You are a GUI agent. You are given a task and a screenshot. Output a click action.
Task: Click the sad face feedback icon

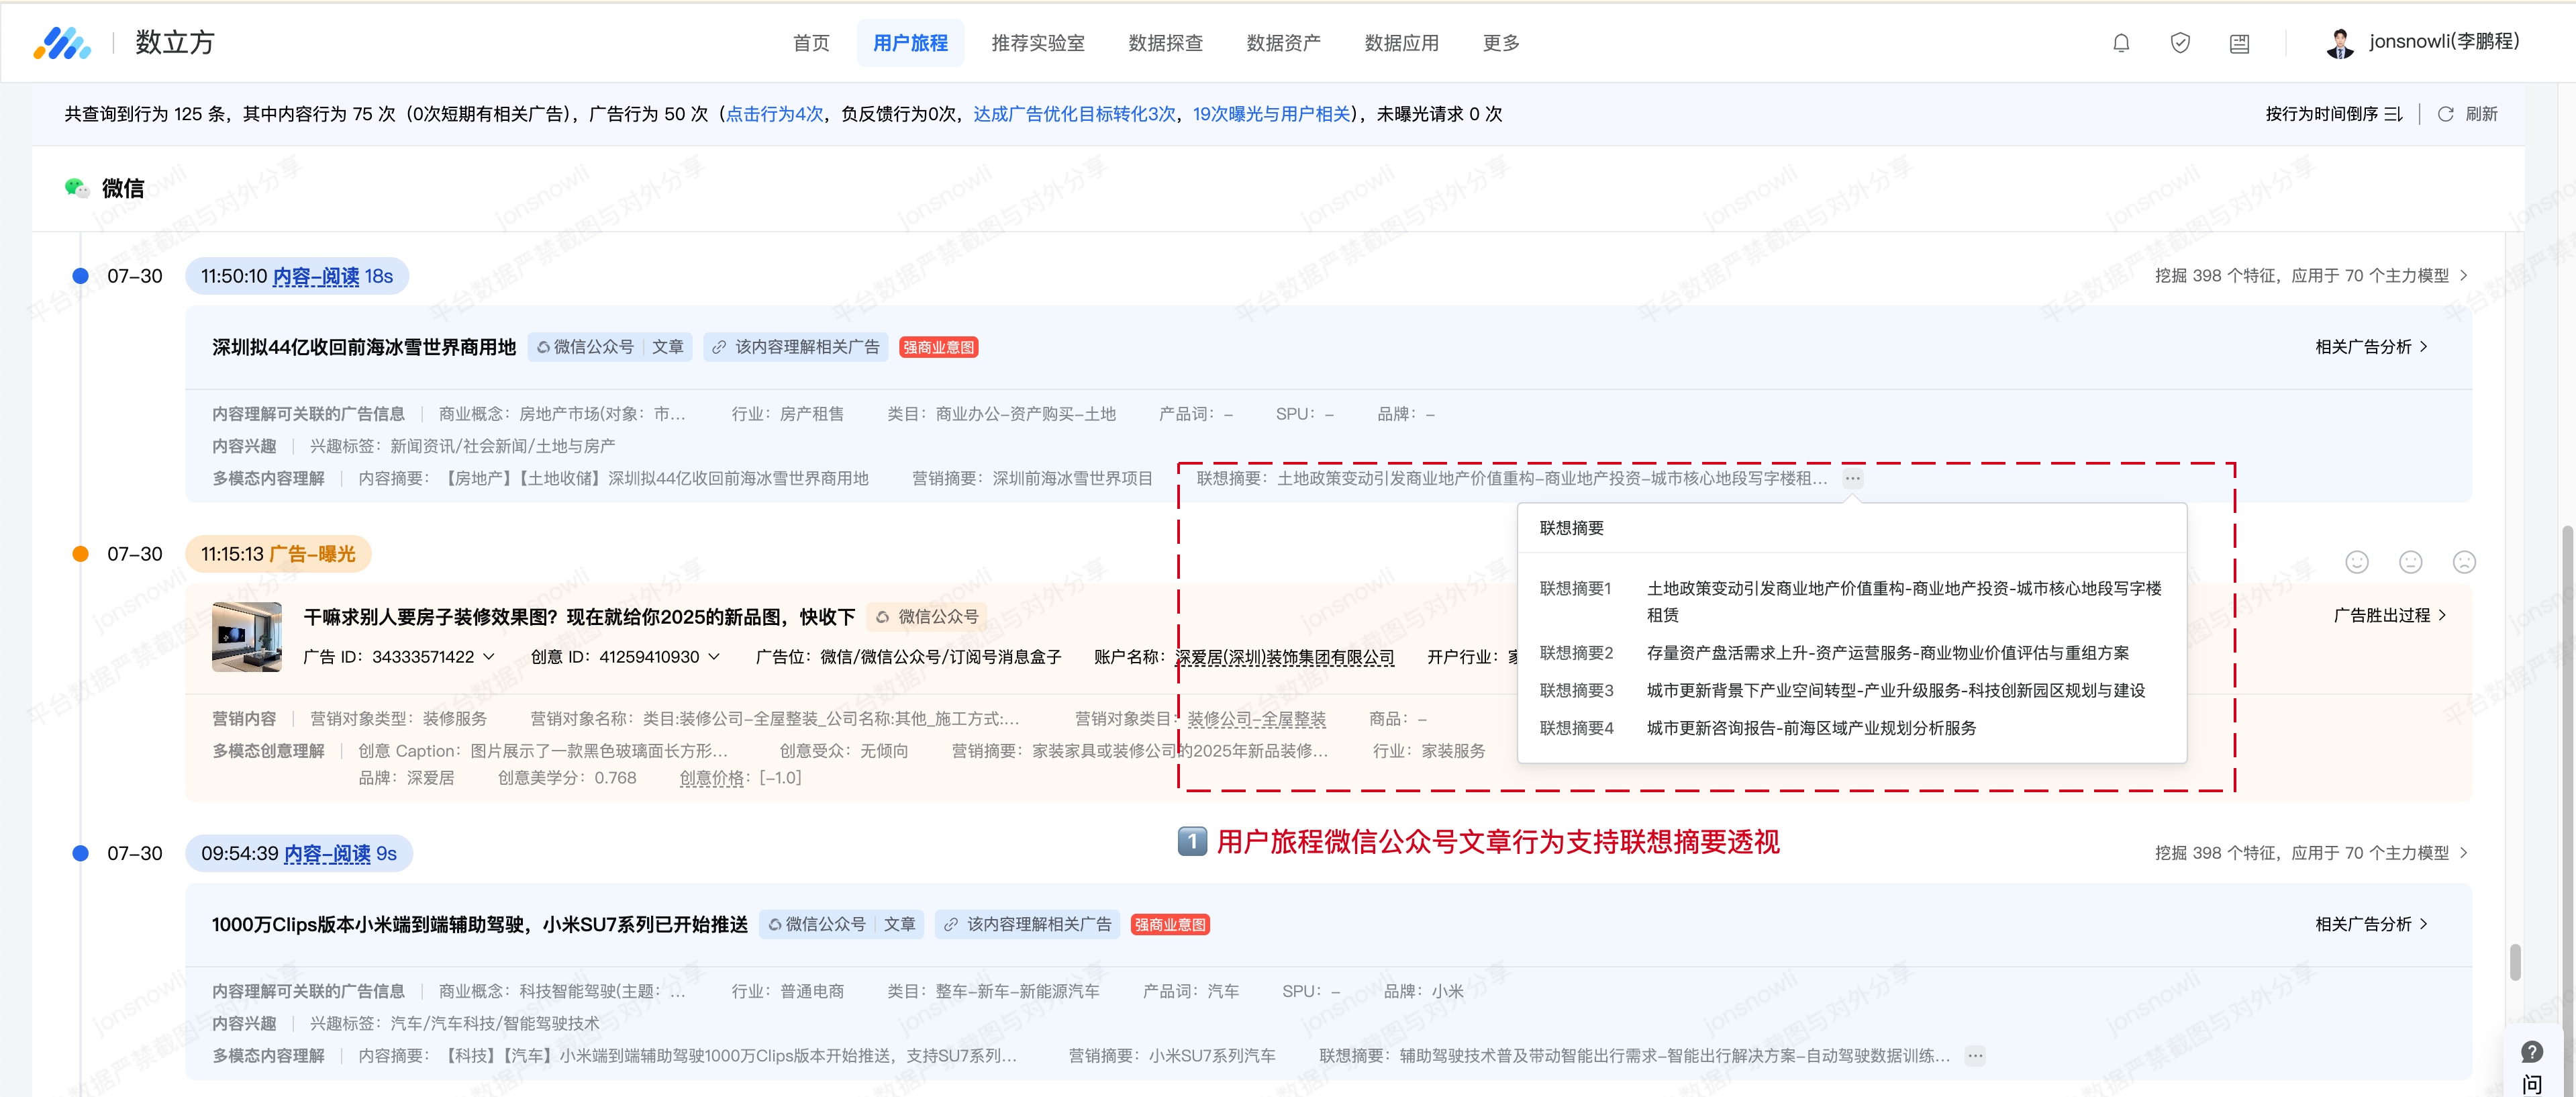2464,562
